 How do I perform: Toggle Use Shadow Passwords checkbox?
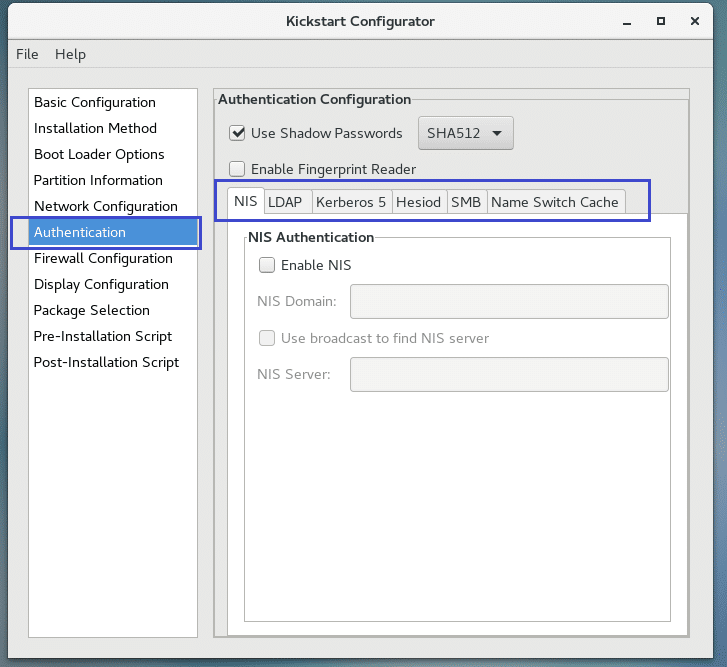pos(238,133)
